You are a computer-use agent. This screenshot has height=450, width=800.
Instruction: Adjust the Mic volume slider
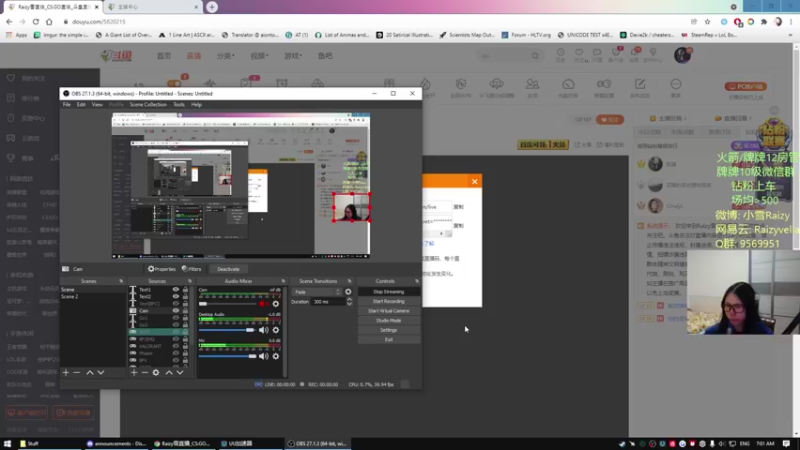(x=228, y=356)
